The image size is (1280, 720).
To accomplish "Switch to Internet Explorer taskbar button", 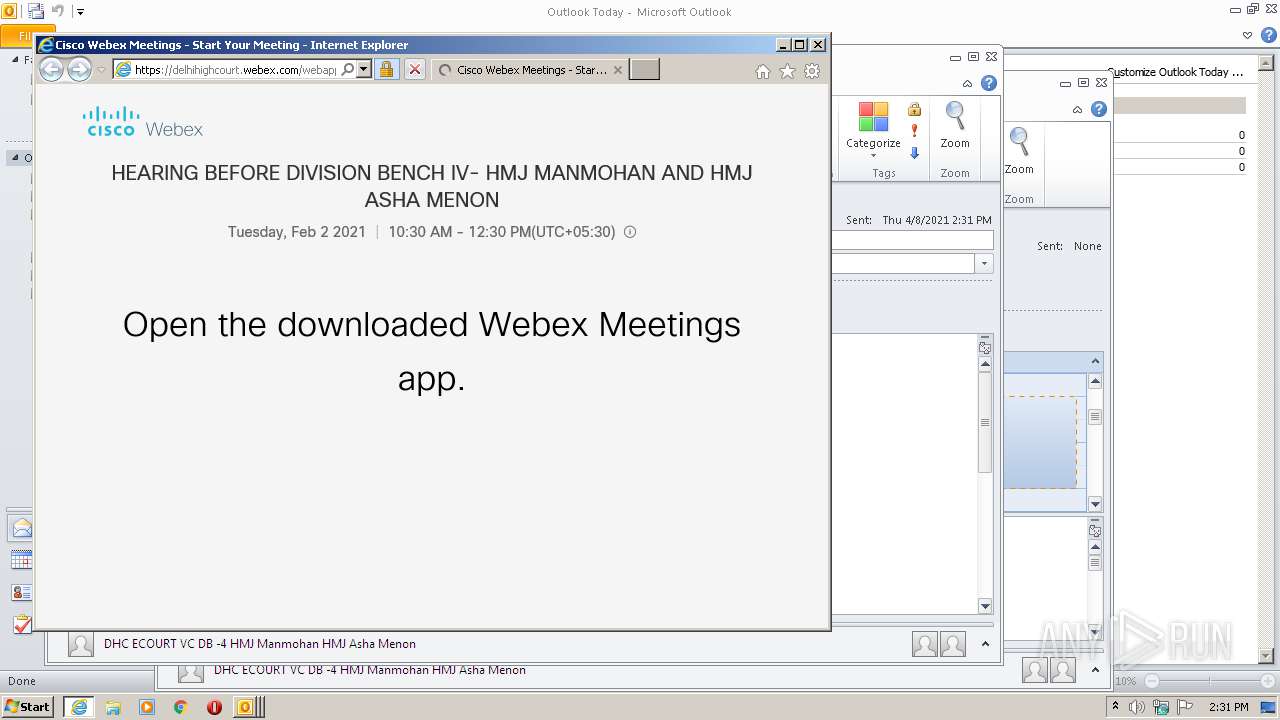I will tap(79, 707).
